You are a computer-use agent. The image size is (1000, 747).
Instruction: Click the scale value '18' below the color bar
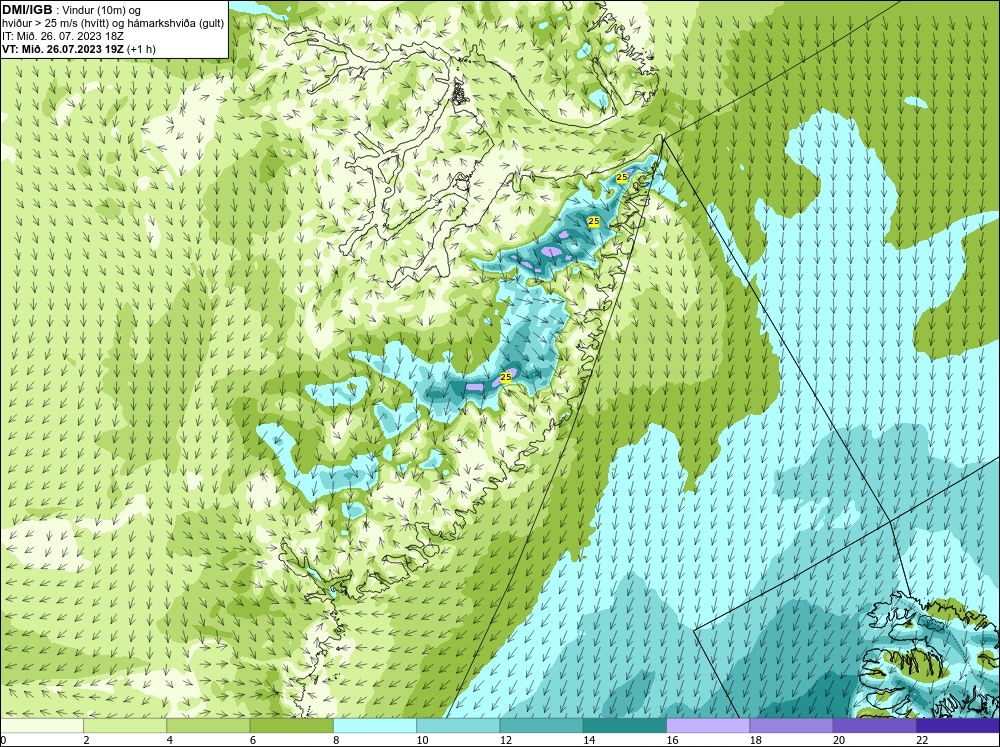coord(755,740)
